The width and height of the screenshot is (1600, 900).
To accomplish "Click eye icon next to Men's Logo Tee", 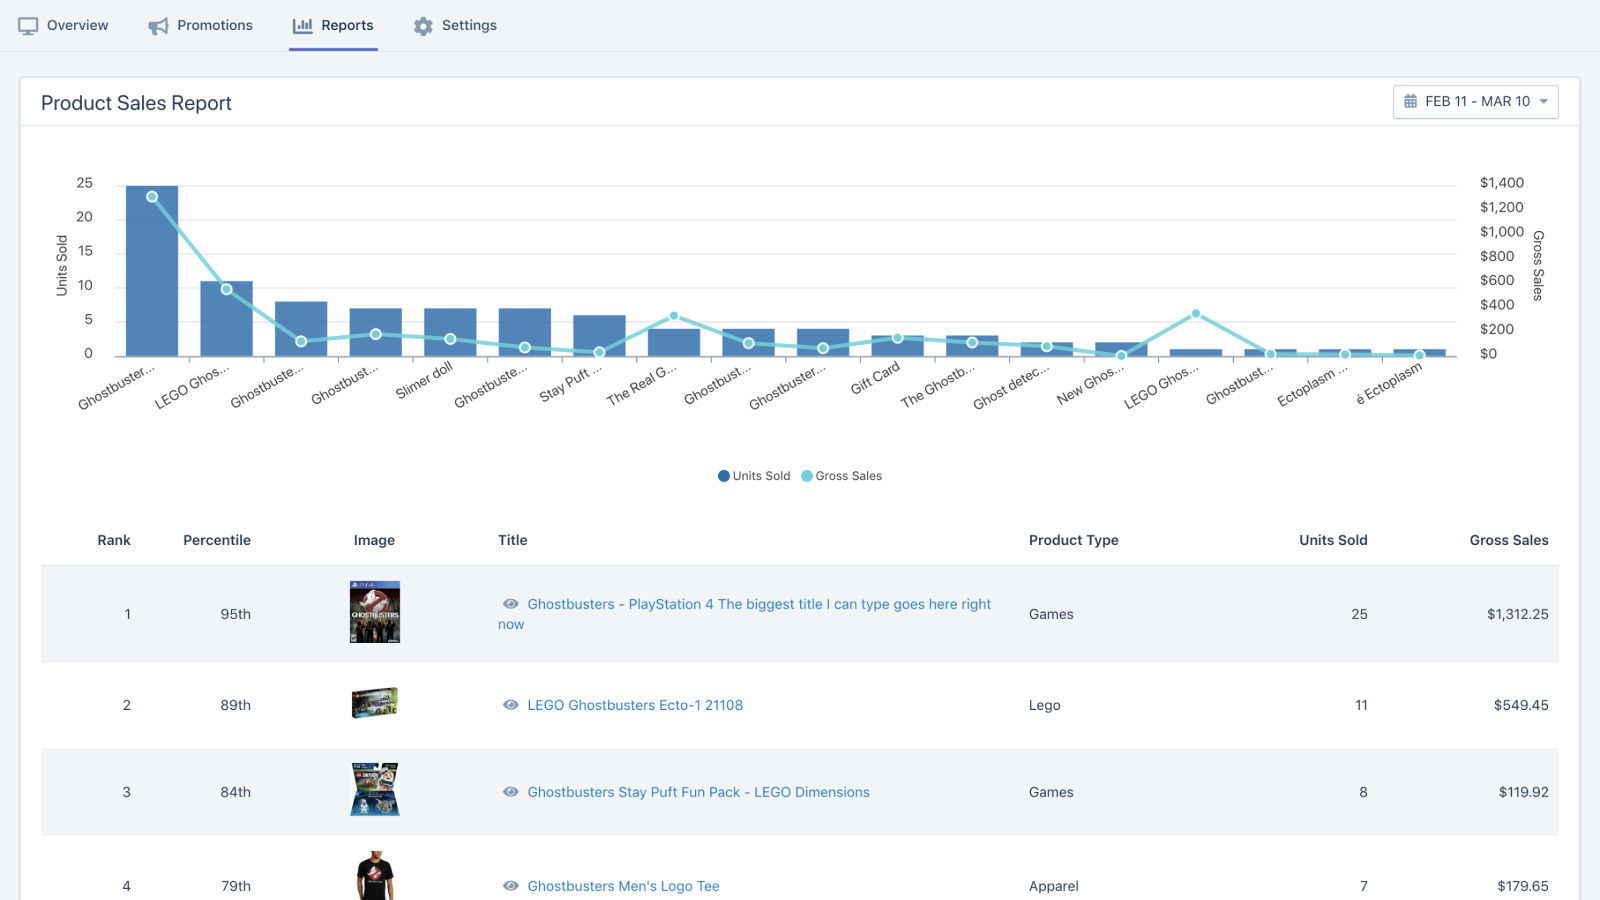I will pyautogui.click(x=511, y=886).
